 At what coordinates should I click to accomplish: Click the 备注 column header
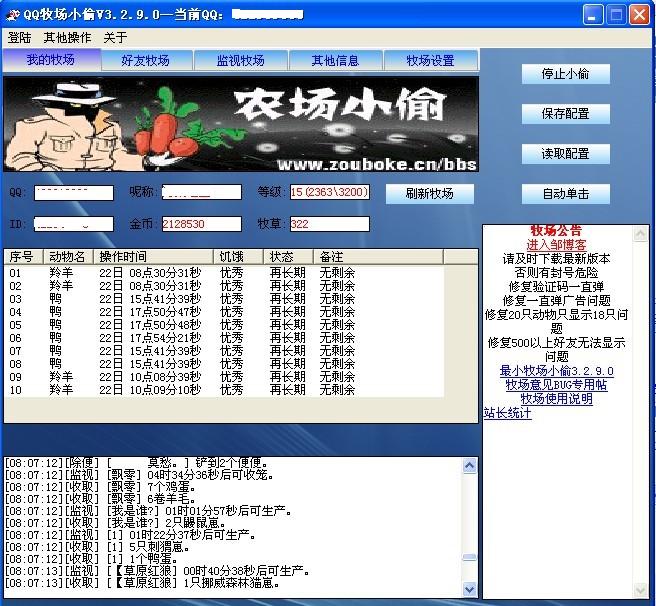click(378, 257)
